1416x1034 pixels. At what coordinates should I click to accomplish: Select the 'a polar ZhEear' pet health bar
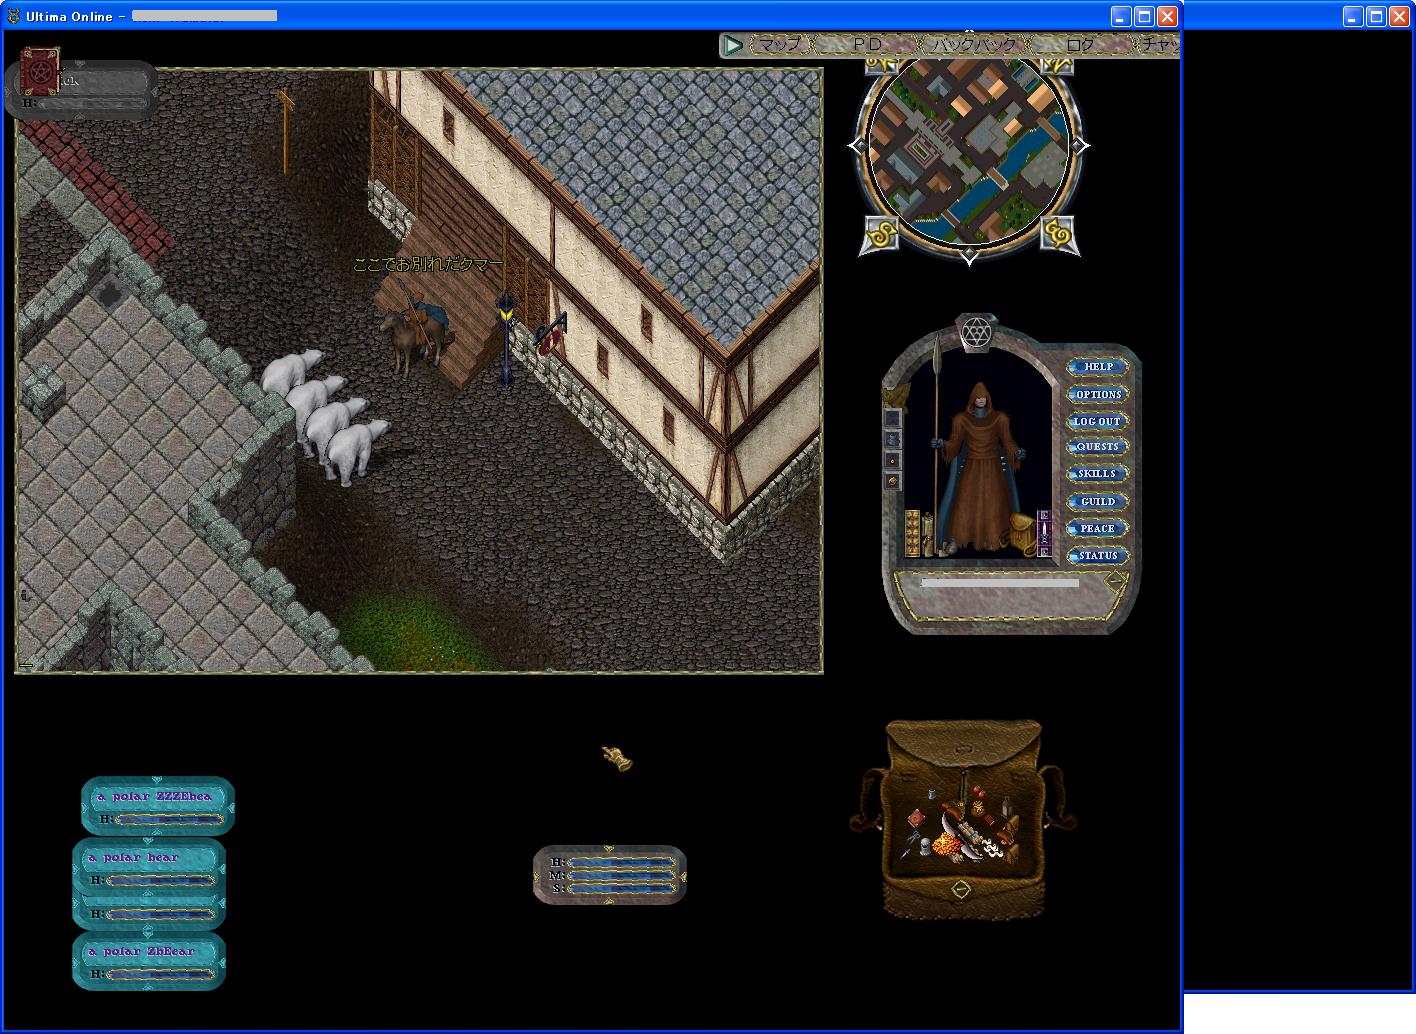tap(149, 961)
